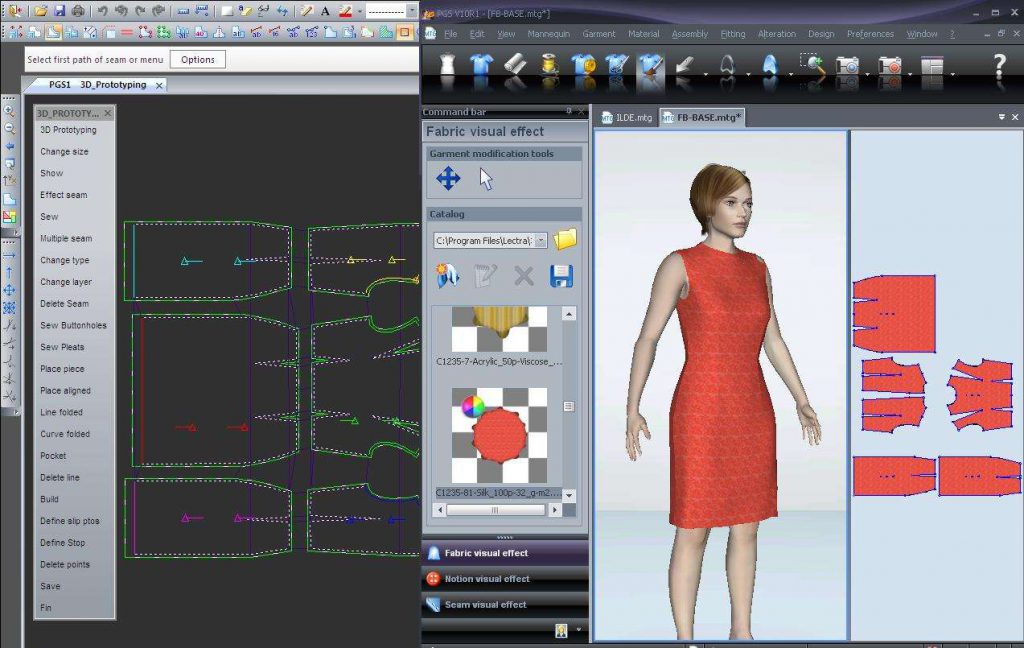The image size is (1024, 648).
Task: Open the line style dropdown
Action: [412, 11]
